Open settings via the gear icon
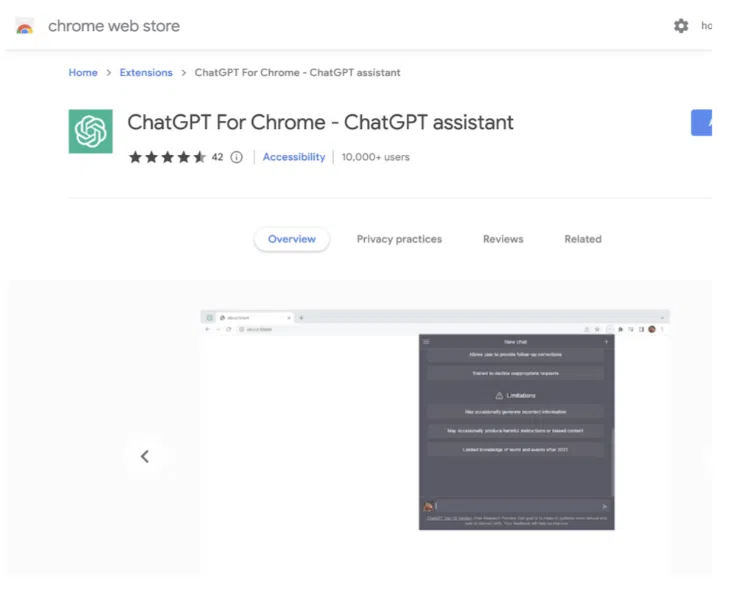Screen dimensions: 738x590 (681, 26)
